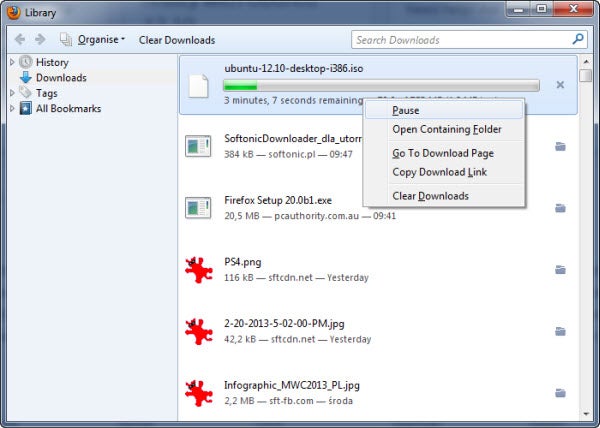This screenshot has width=600, height=428.
Task: Cancel the ubuntu iso download
Action: tap(560, 85)
